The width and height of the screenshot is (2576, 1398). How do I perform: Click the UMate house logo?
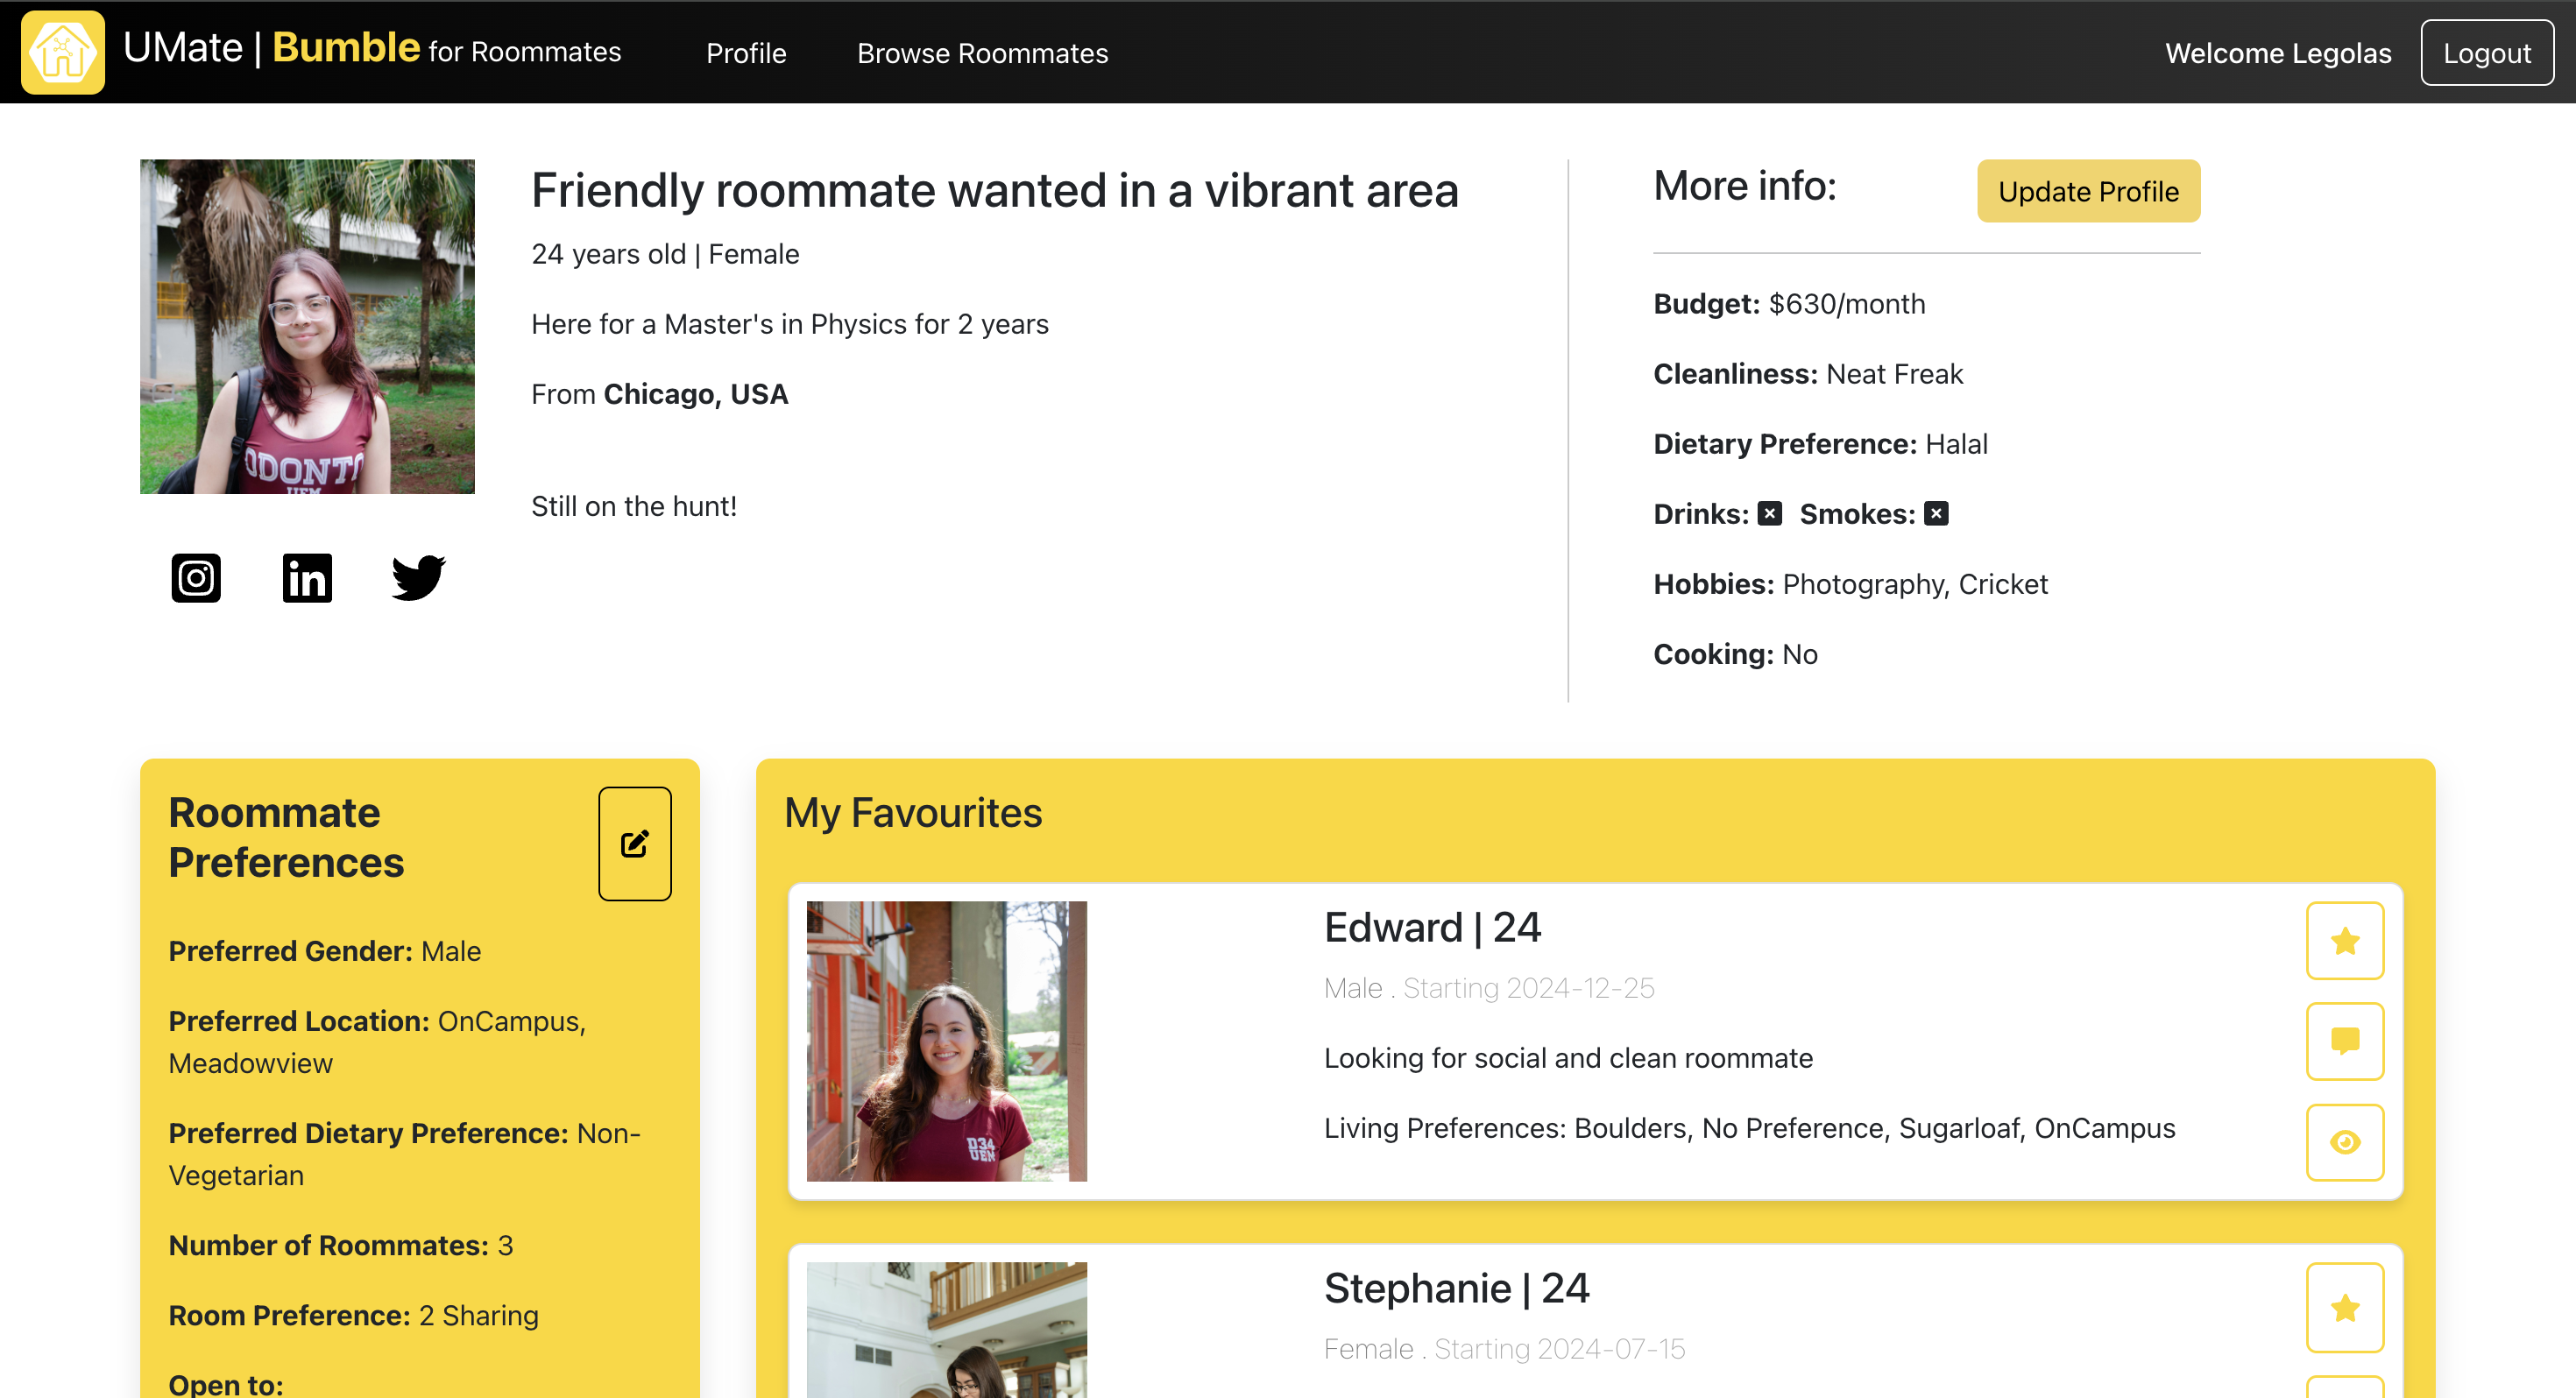(x=63, y=52)
